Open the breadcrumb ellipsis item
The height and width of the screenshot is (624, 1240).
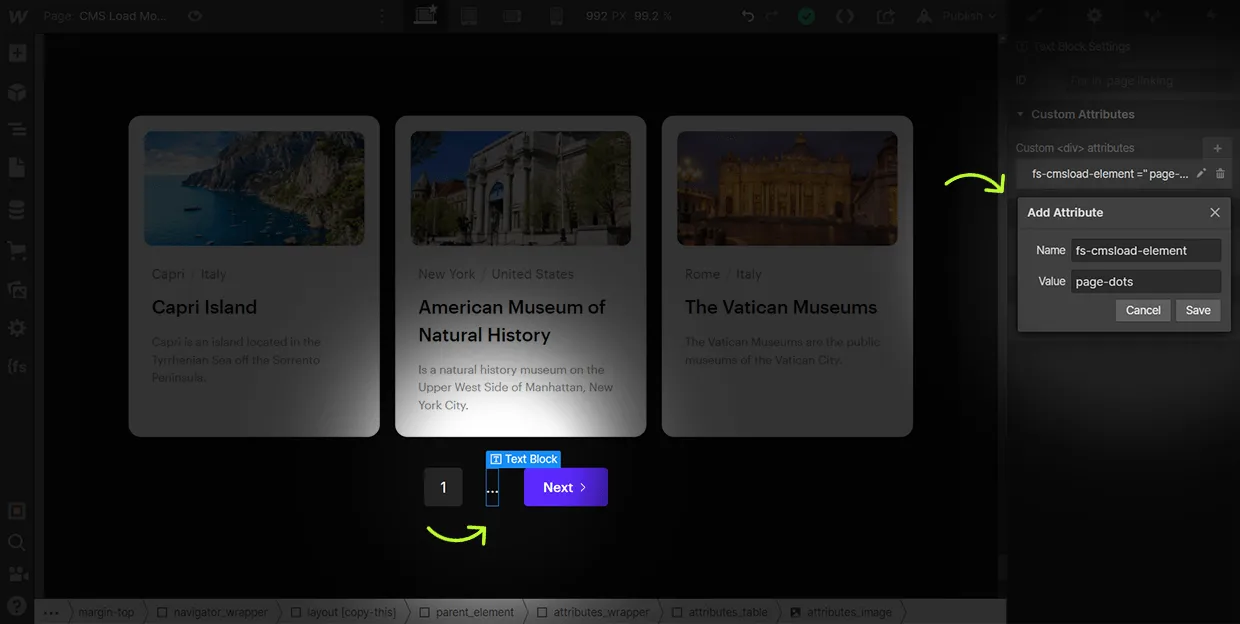click(51, 612)
